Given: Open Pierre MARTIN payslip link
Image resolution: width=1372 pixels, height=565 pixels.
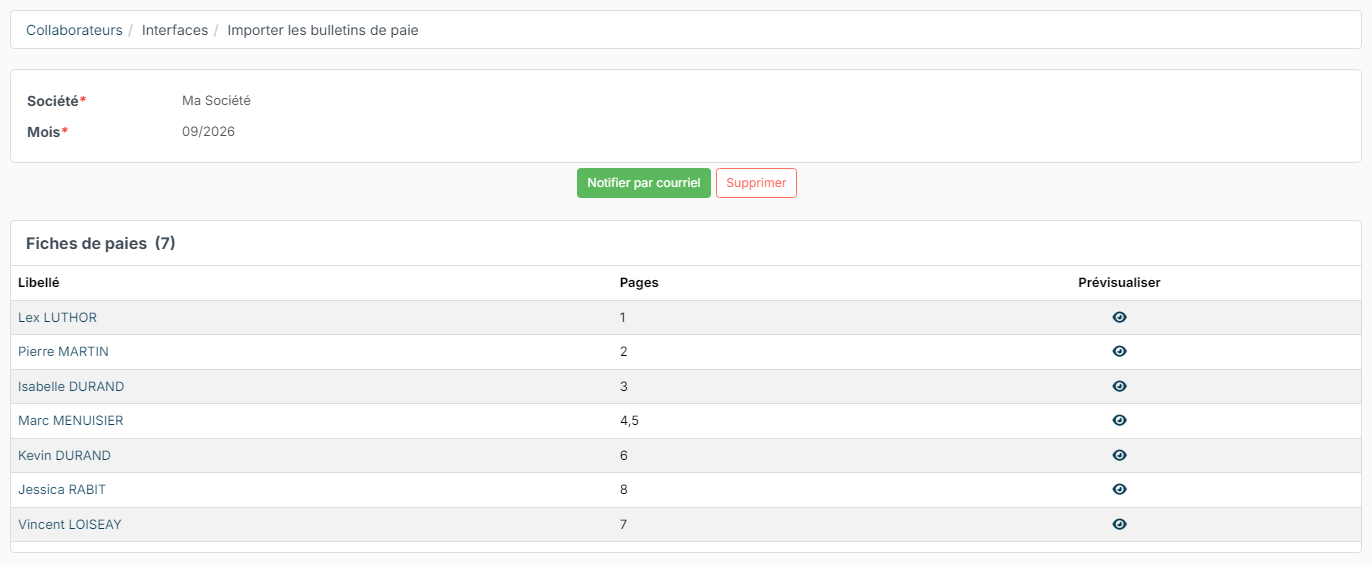Looking at the screenshot, I should [x=63, y=352].
